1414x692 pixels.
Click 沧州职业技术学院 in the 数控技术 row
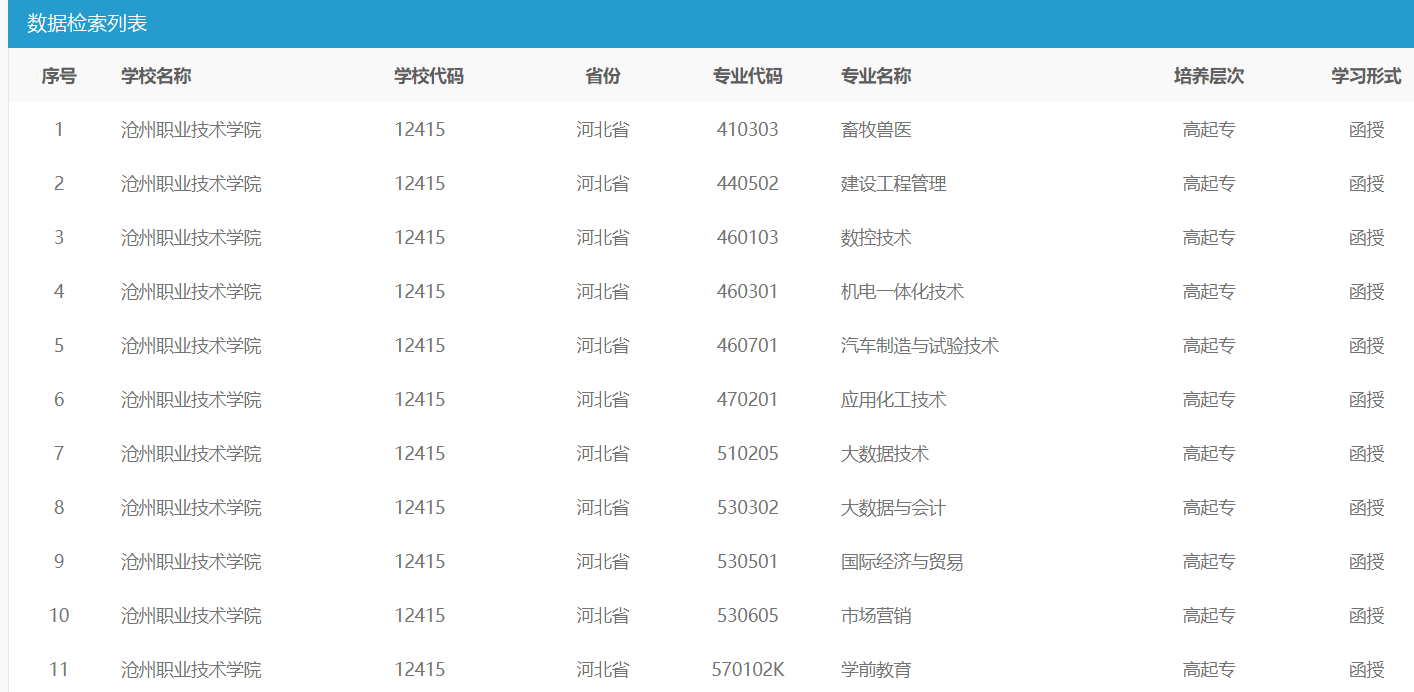(191, 238)
